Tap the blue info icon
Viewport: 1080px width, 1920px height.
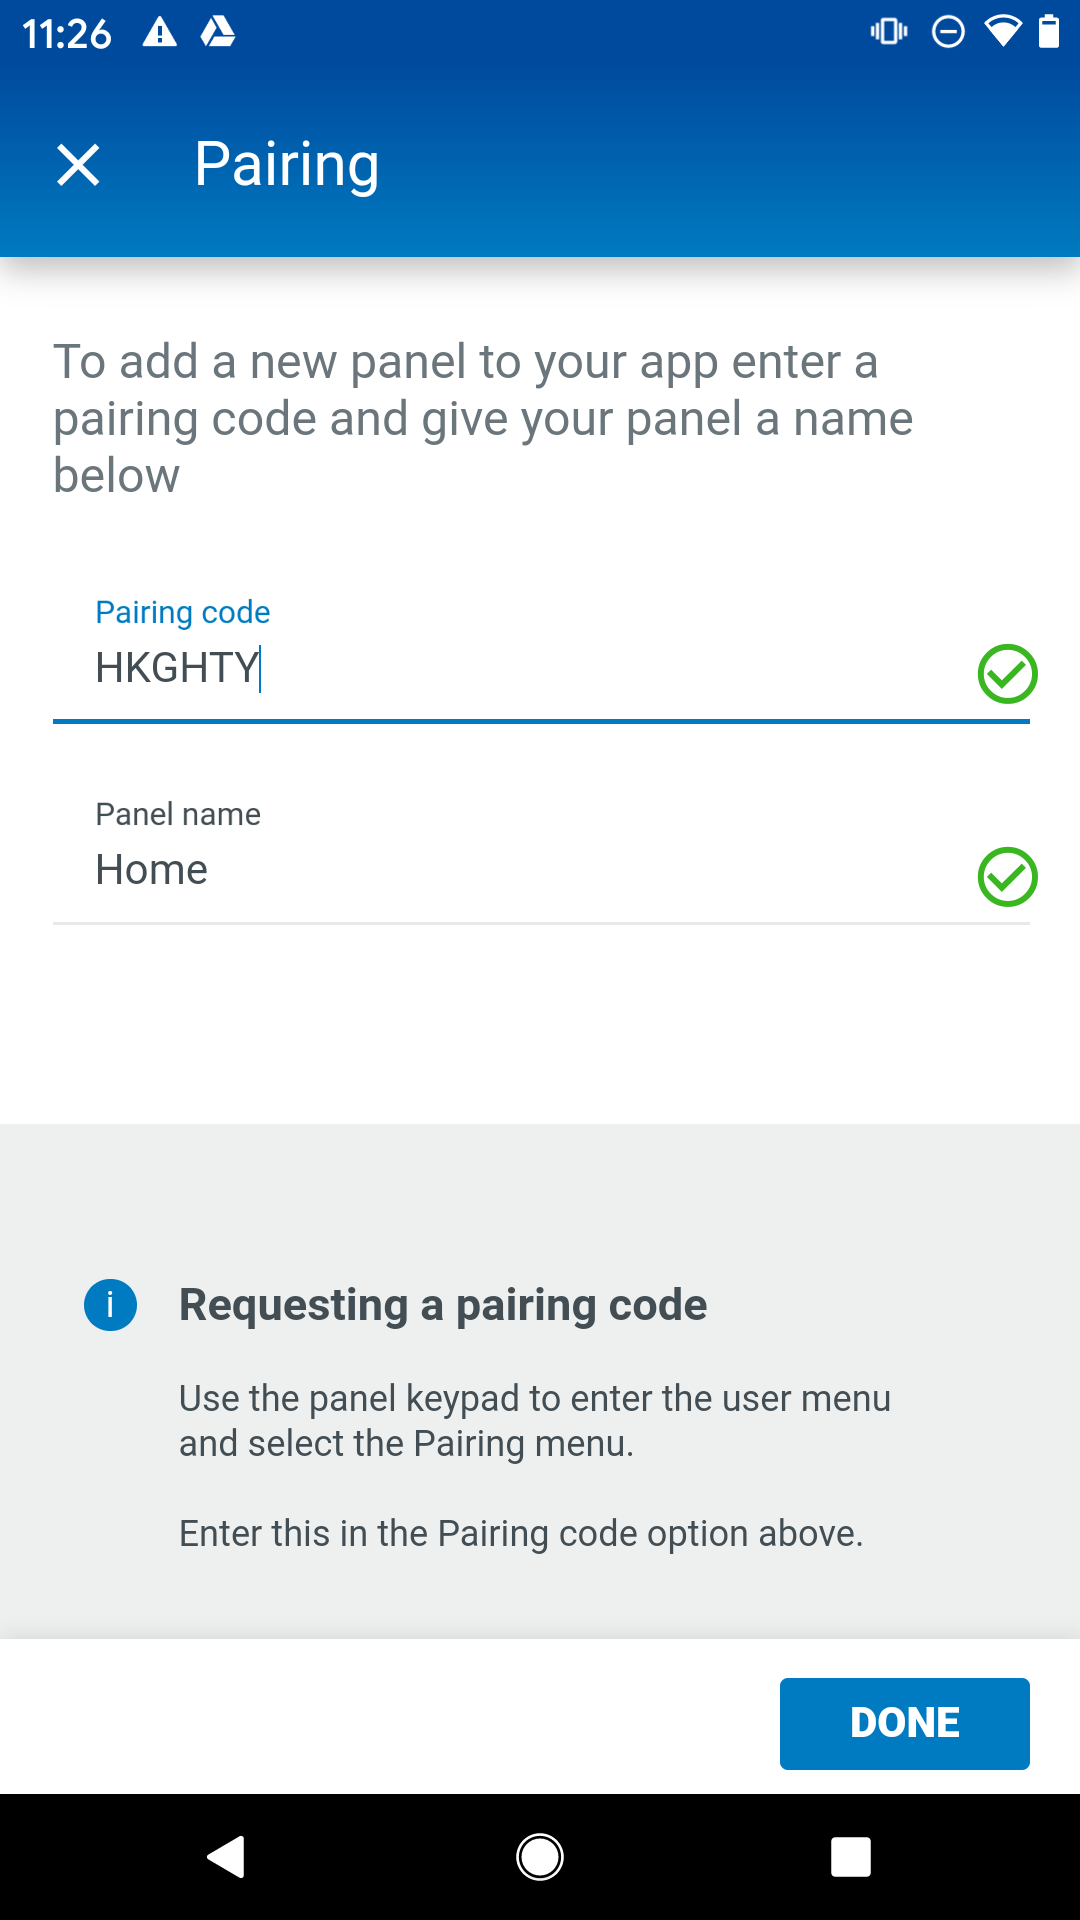pyautogui.click(x=110, y=1305)
